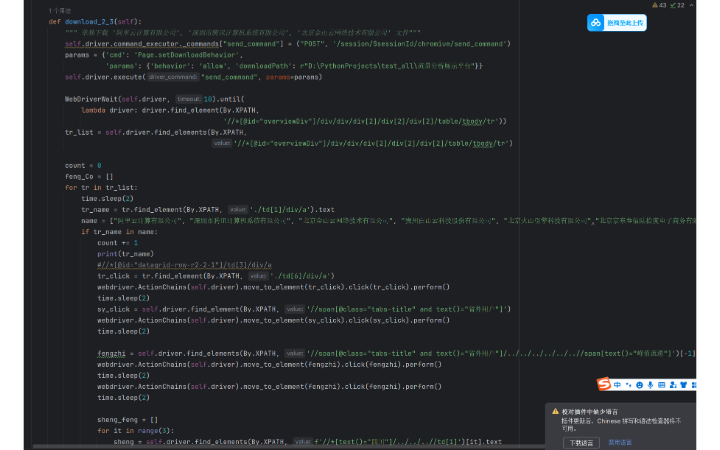Click the 'timeout:' inlay hint in WebDriverWait
The width and height of the screenshot is (720, 450).
pos(189,99)
